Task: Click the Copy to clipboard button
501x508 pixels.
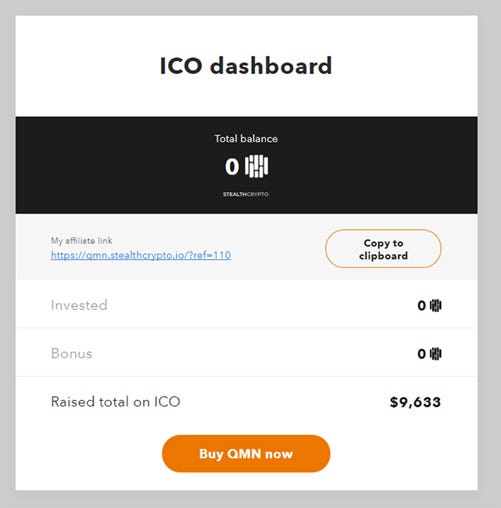Action: 383,249
